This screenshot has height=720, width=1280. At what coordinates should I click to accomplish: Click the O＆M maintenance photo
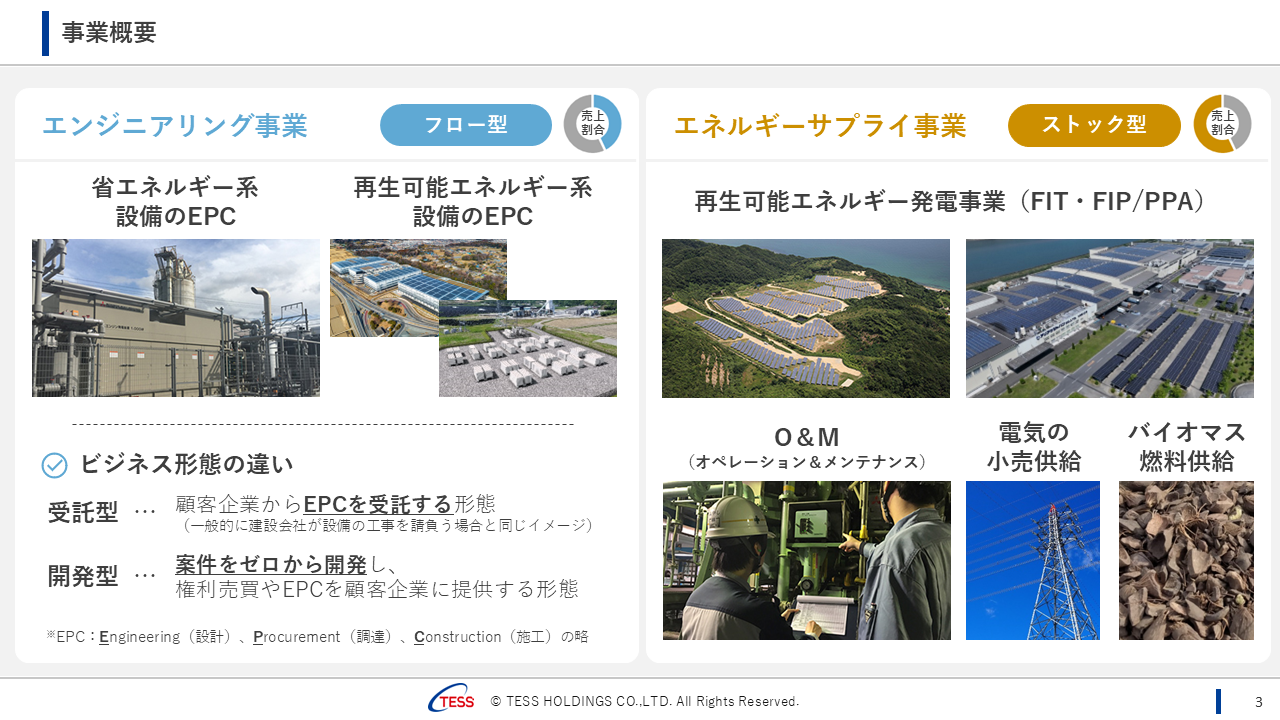(x=807, y=560)
